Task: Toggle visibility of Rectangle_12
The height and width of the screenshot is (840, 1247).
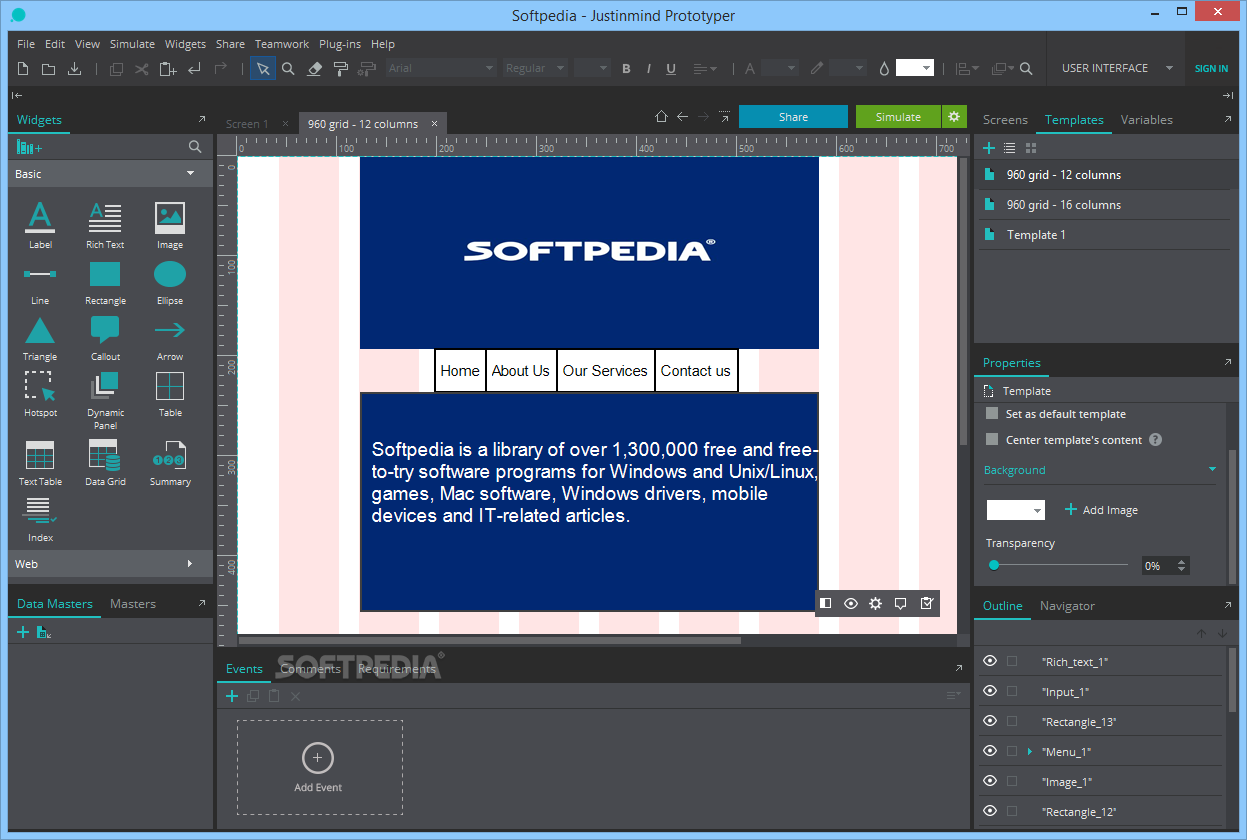Action: pyautogui.click(x=990, y=811)
